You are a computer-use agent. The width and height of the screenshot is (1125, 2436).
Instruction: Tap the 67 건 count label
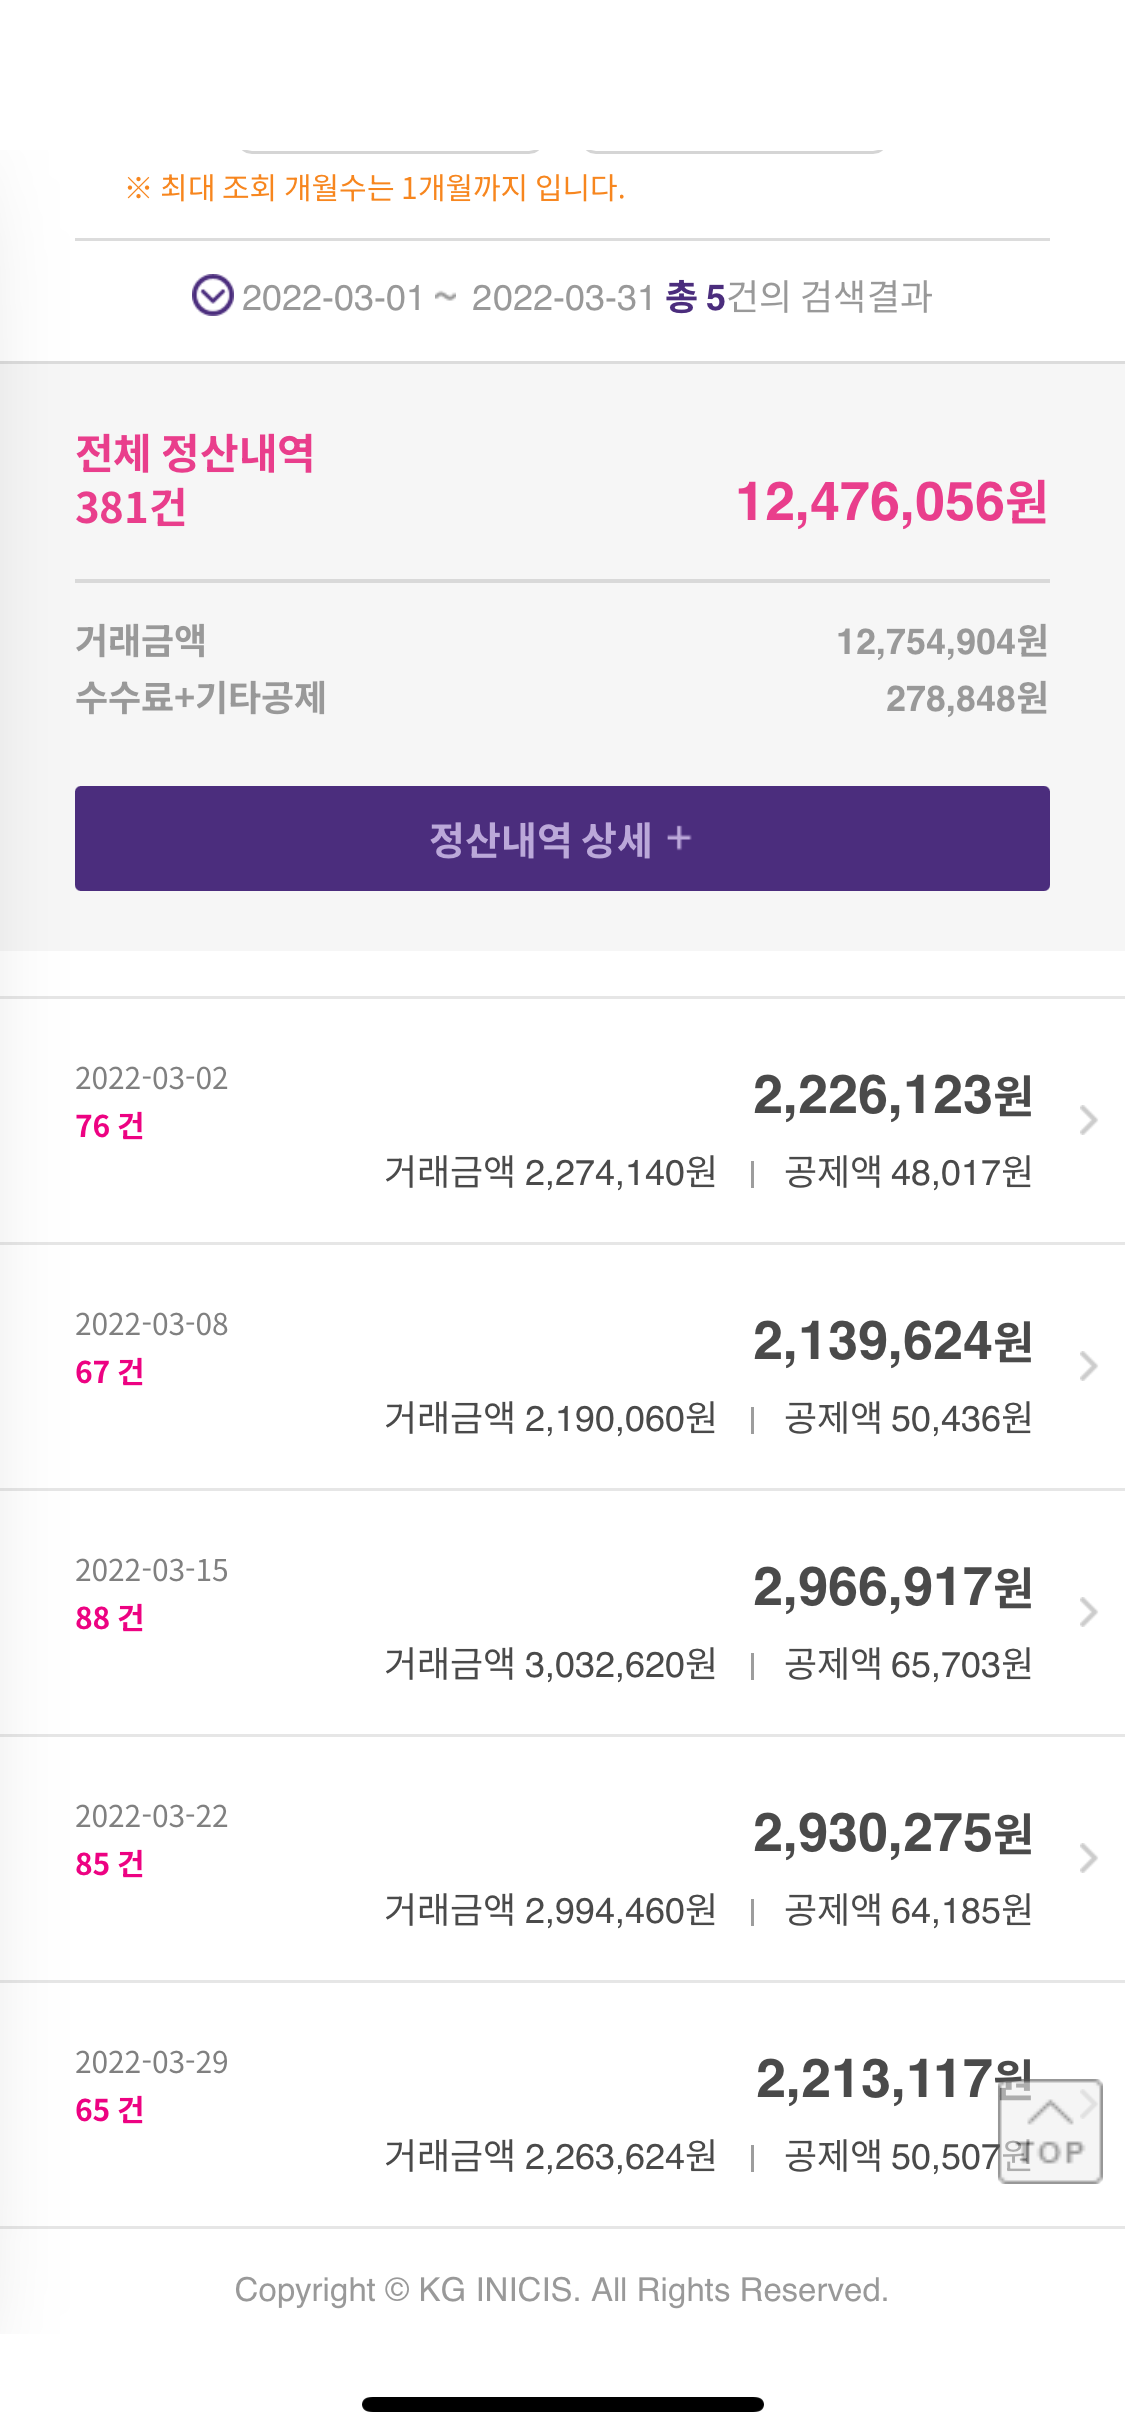(x=110, y=1372)
